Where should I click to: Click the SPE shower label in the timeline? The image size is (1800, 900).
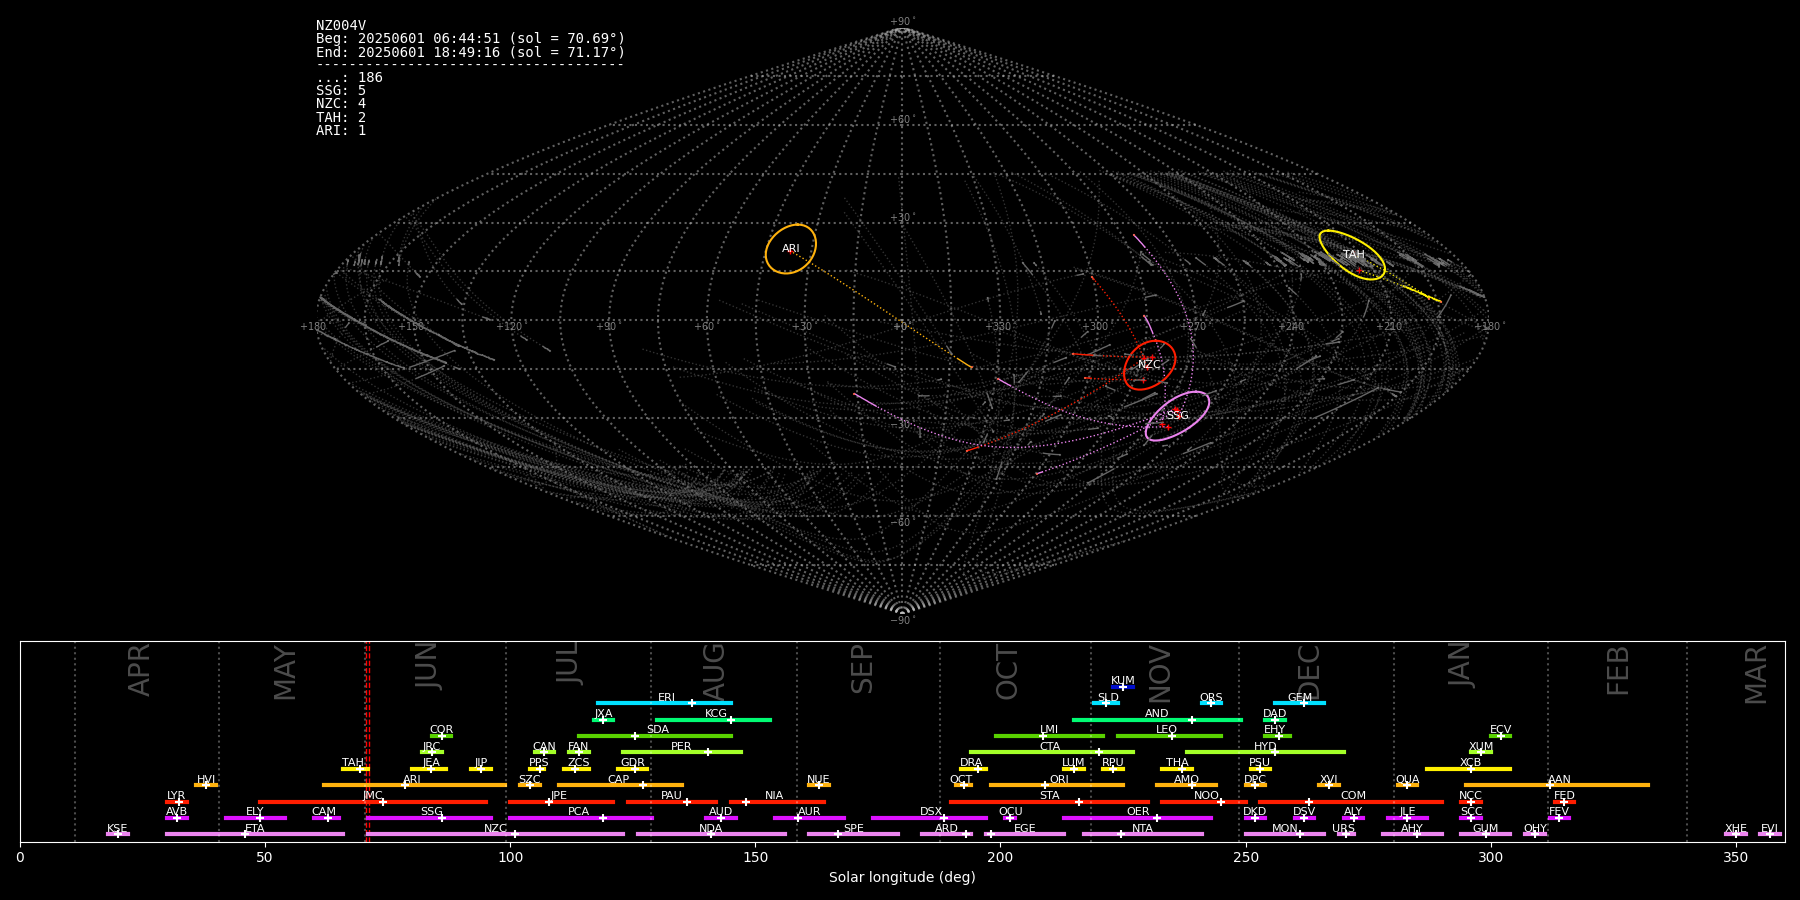(x=853, y=829)
